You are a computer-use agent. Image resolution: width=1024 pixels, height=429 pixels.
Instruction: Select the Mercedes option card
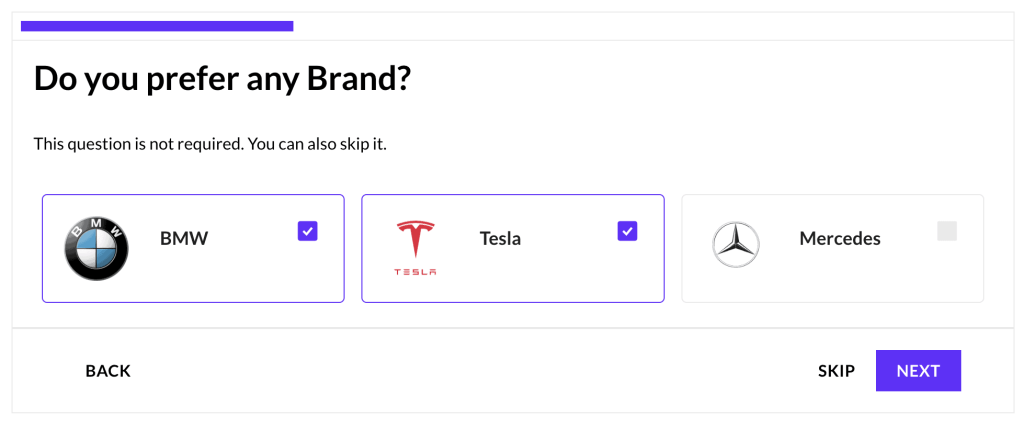coord(860,280)
